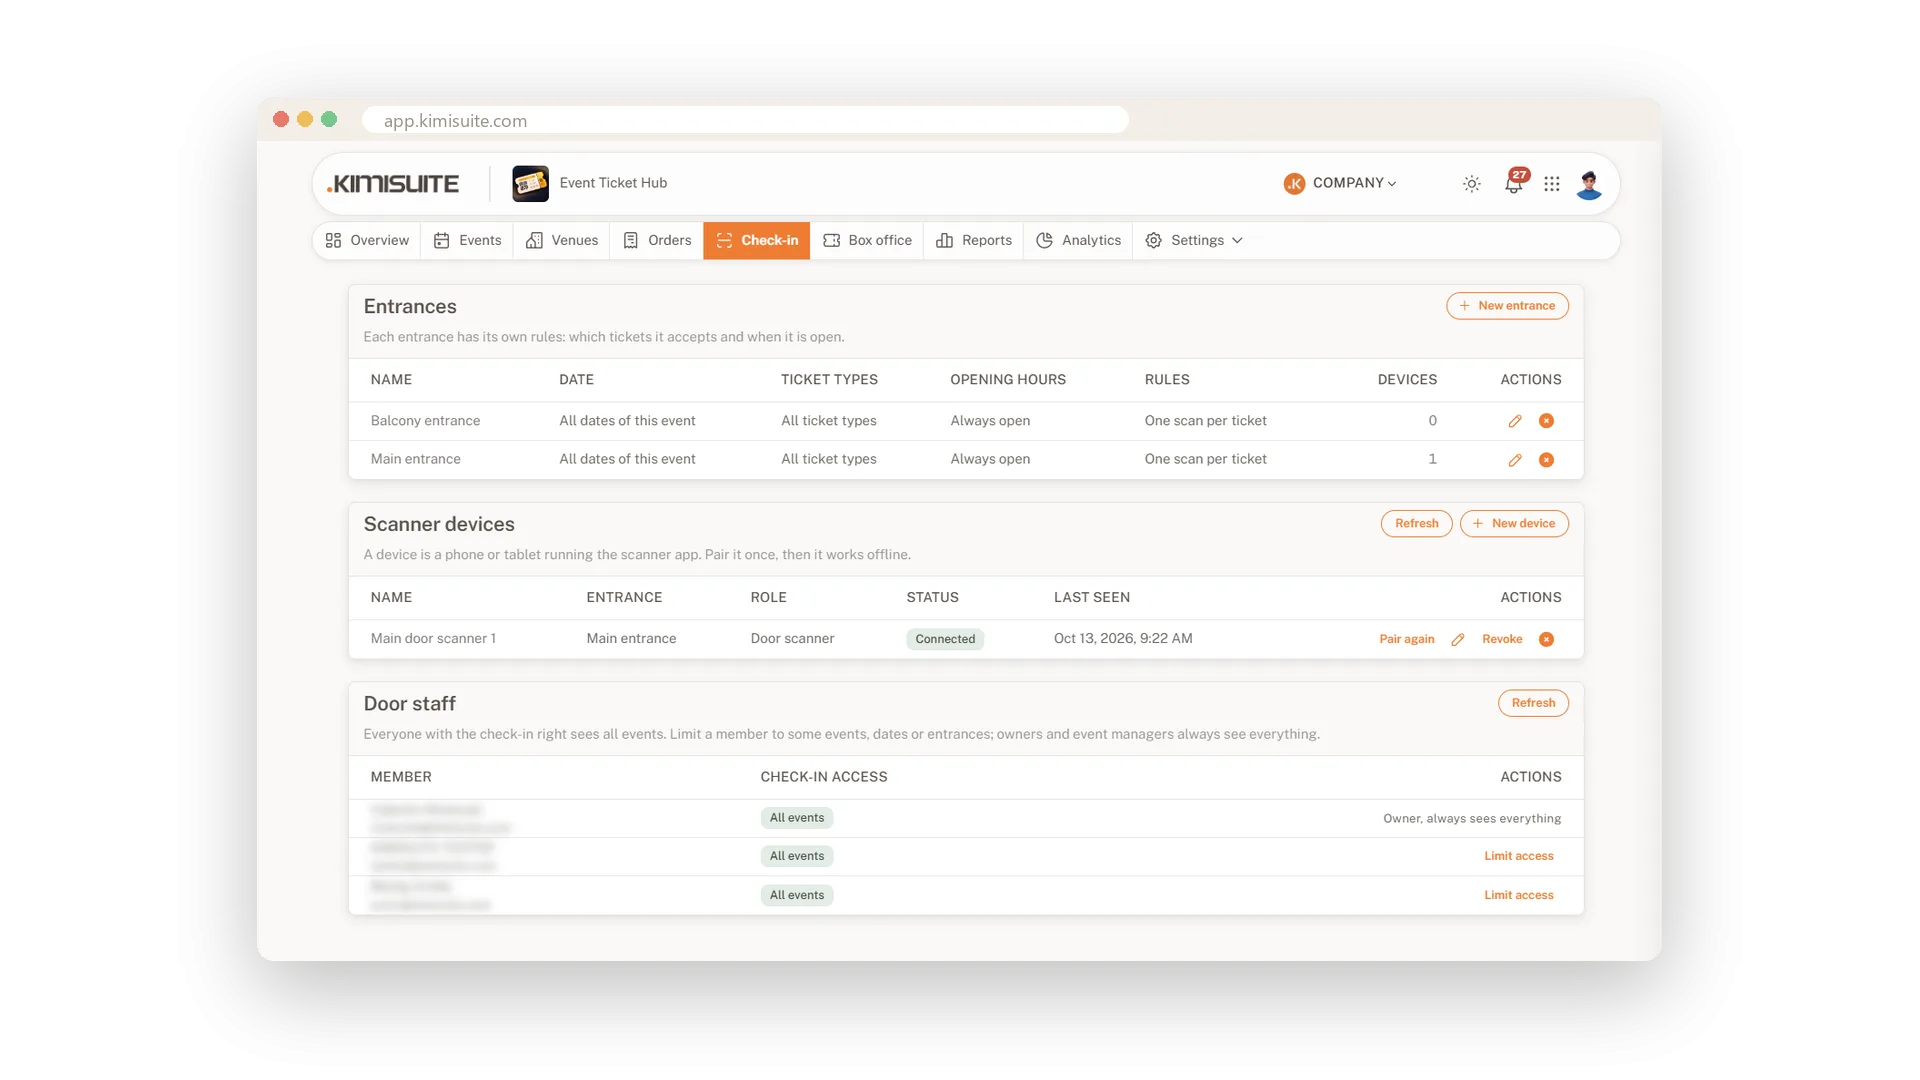Edit the Balcony entrance with pencil icon
This screenshot has height=1080, width=1920.
pyautogui.click(x=1515, y=421)
